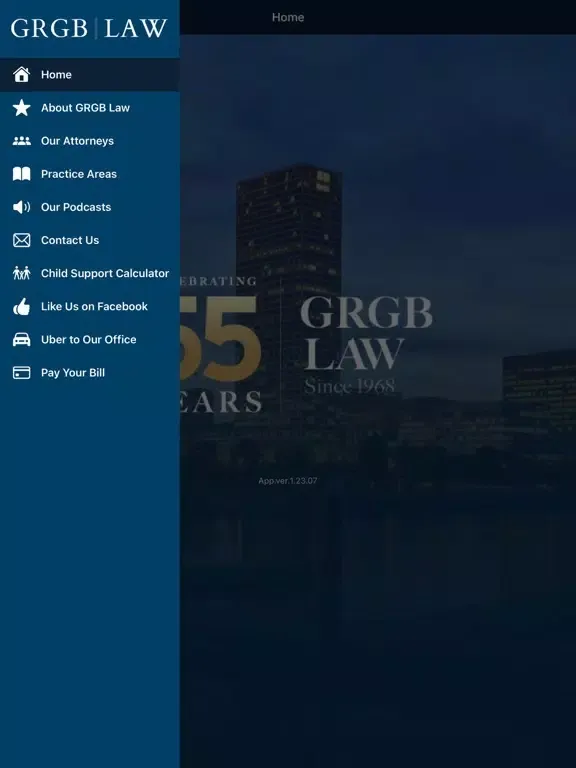Click the App.ver.1.23.07 version text
576x768 pixels.
tap(288, 480)
